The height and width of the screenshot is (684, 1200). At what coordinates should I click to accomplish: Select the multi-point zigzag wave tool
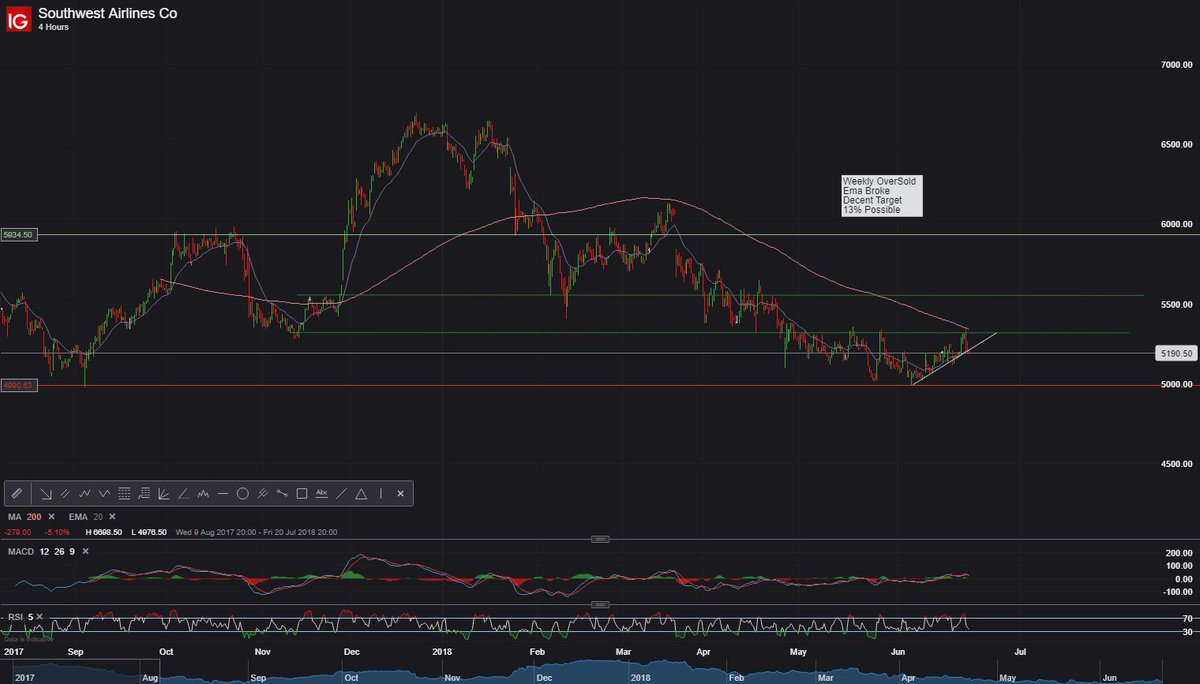click(85, 494)
